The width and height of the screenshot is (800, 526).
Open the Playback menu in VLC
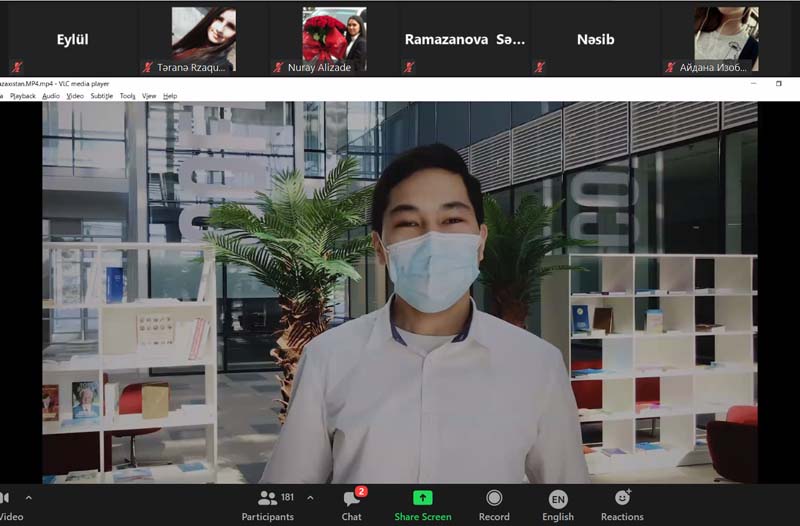22,96
